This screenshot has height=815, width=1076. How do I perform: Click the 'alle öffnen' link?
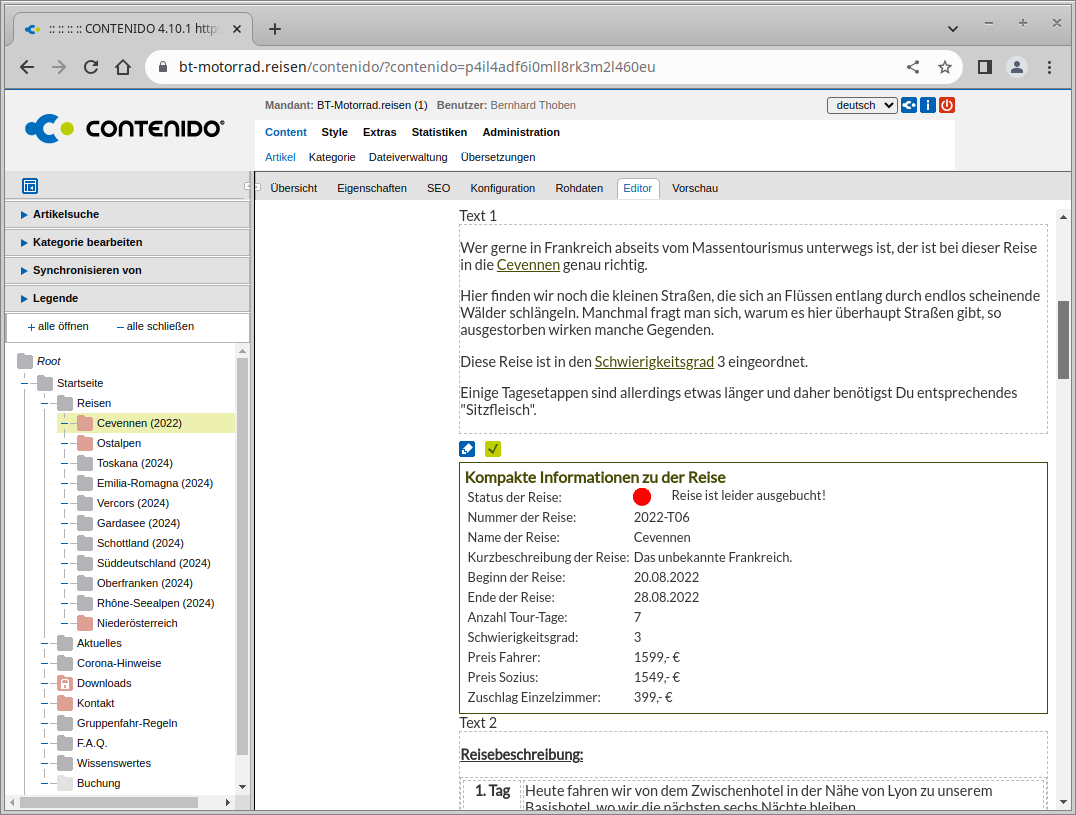point(58,326)
